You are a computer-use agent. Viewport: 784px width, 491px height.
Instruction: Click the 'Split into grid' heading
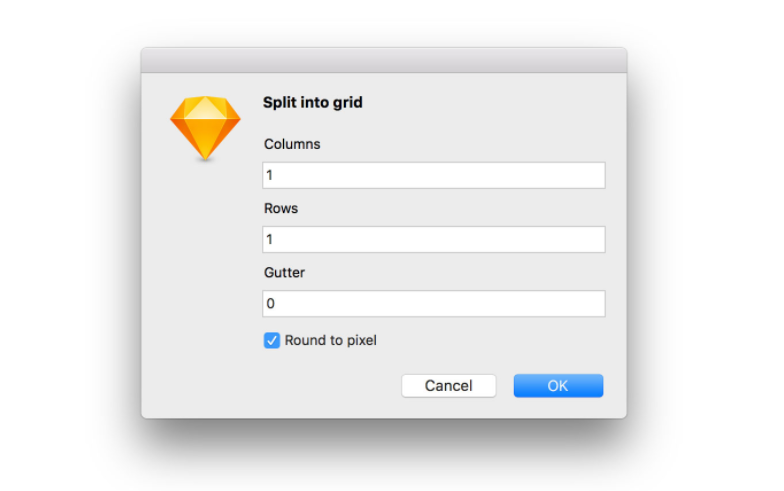point(312,102)
